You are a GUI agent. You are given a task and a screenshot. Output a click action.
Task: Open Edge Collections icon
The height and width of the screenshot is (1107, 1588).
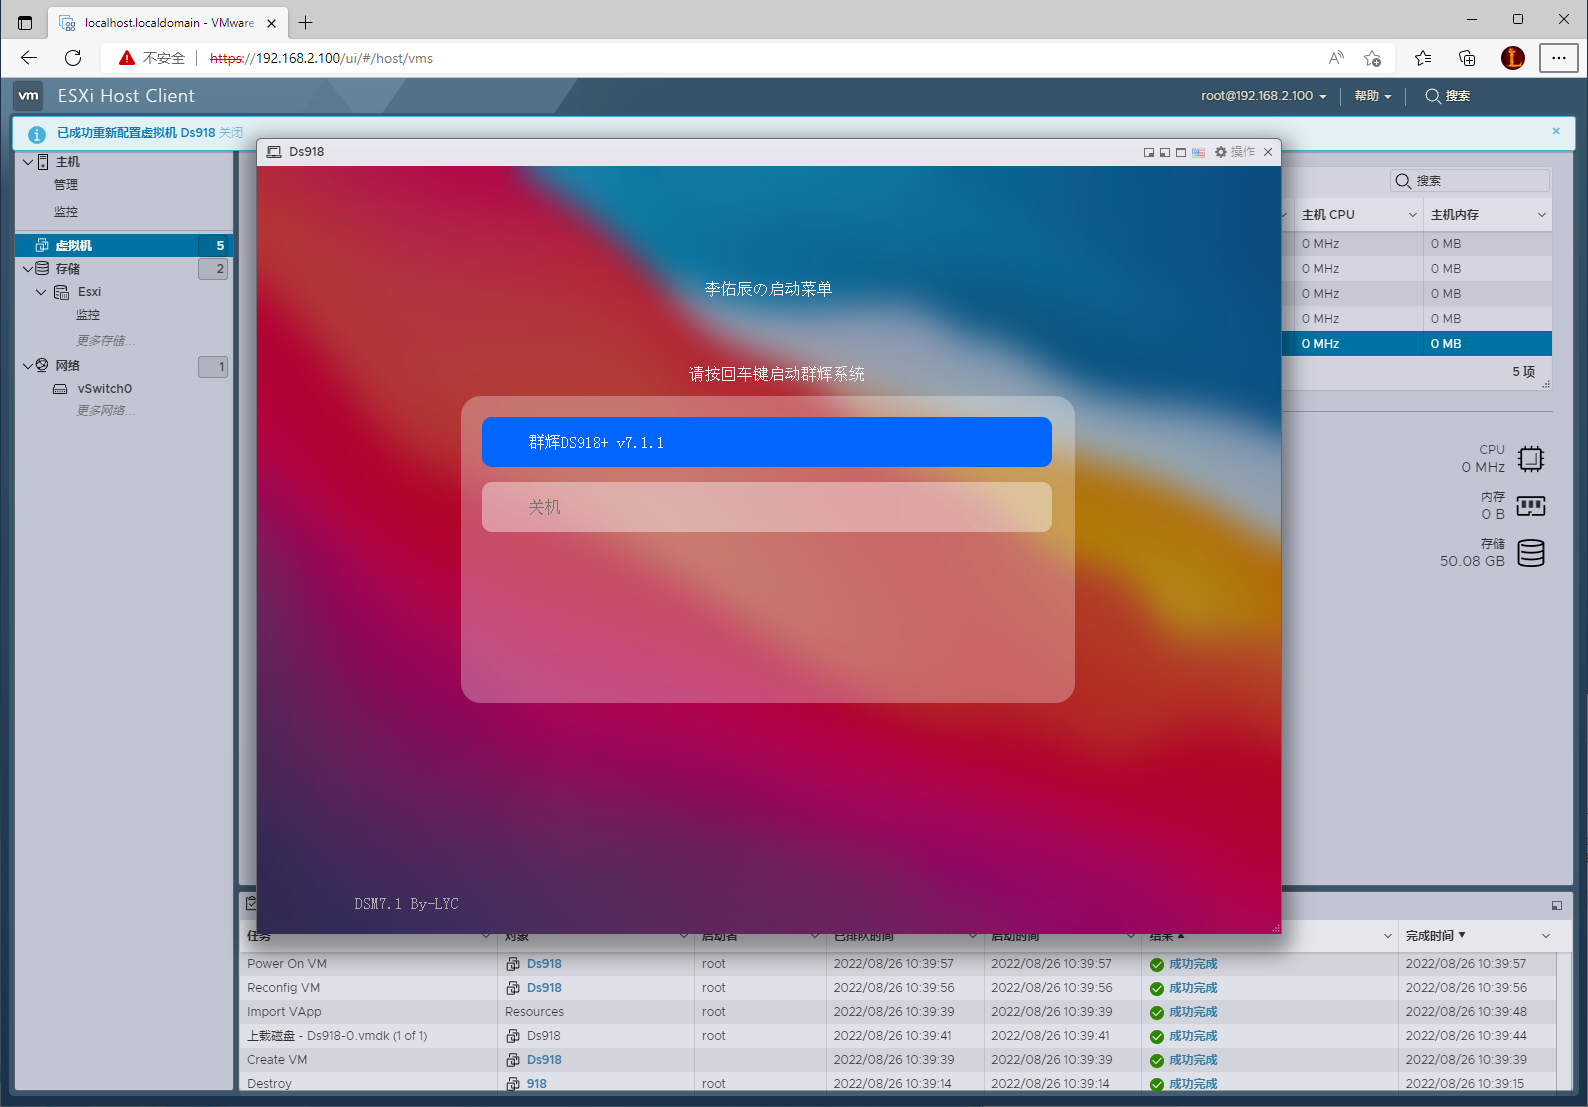point(1467,58)
